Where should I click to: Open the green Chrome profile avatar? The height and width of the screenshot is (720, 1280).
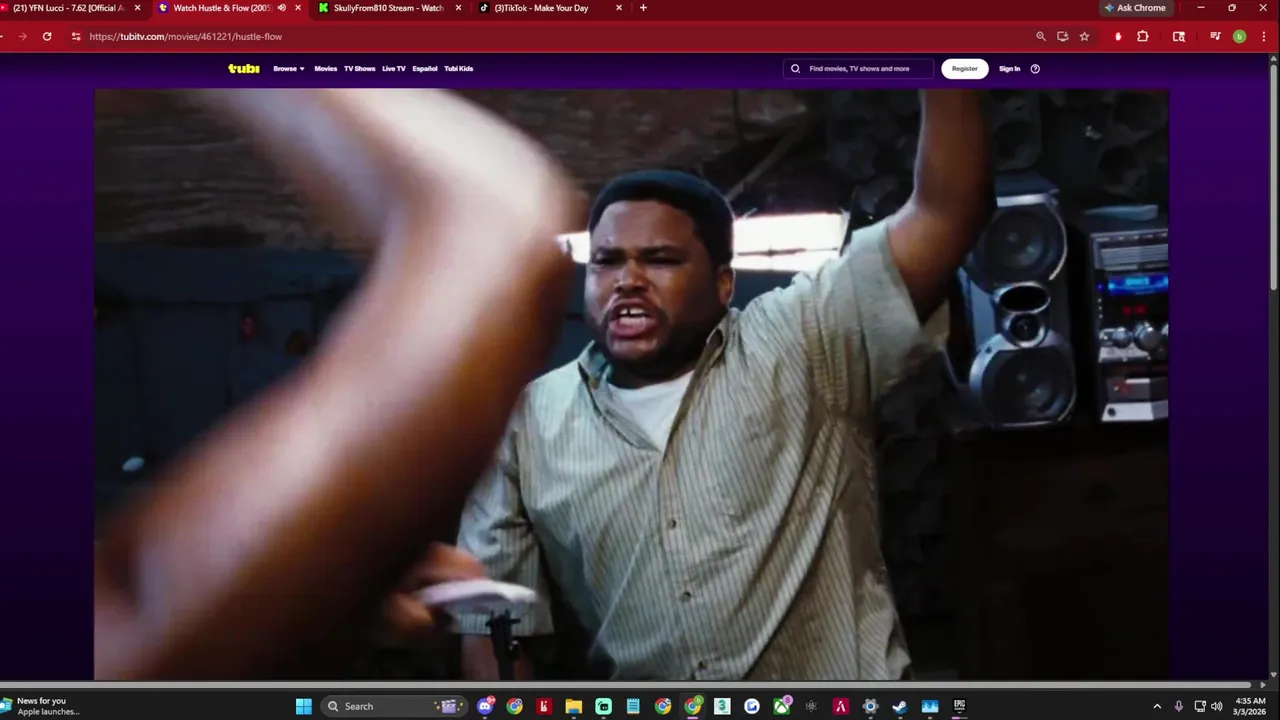pos(1240,36)
